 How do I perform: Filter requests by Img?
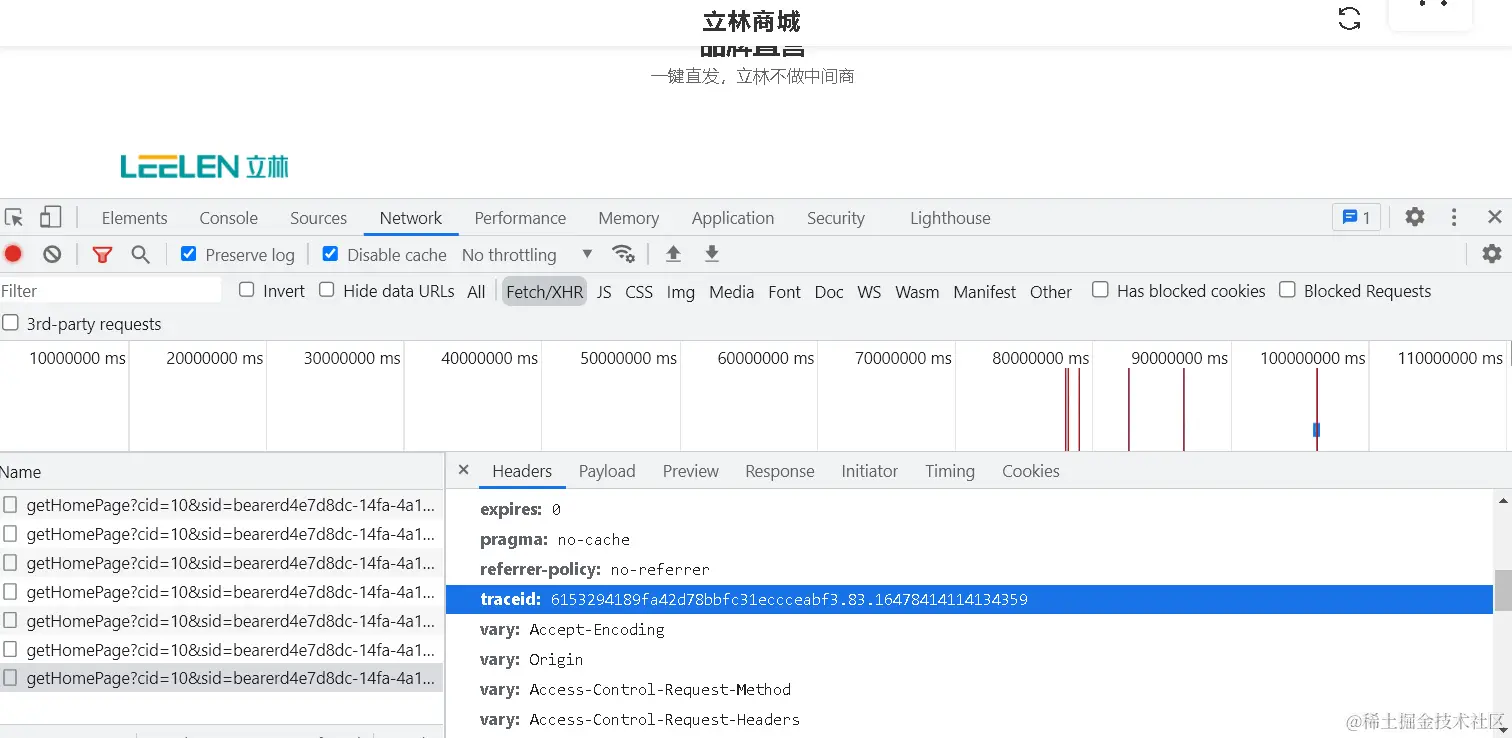[x=680, y=291]
